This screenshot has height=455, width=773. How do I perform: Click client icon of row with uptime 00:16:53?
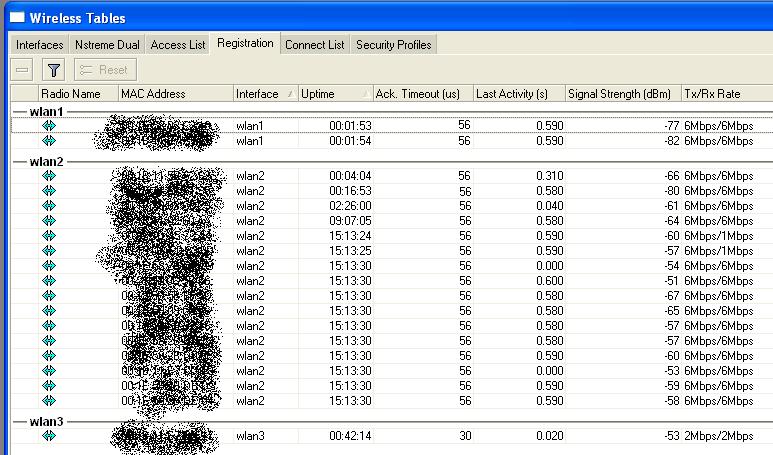(x=49, y=191)
